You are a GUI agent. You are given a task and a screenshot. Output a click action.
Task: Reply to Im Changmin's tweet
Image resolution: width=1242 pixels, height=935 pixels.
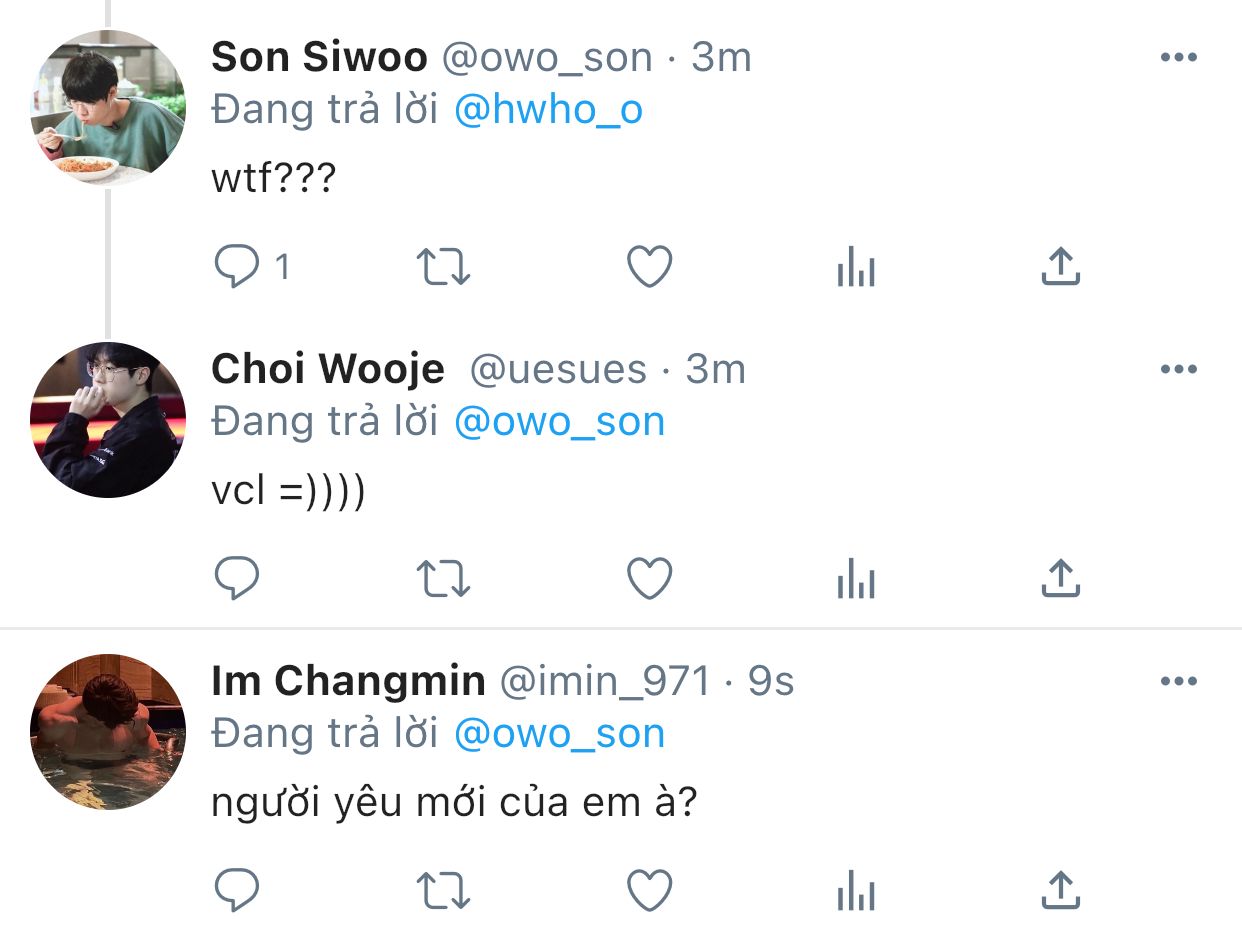(237, 889)
